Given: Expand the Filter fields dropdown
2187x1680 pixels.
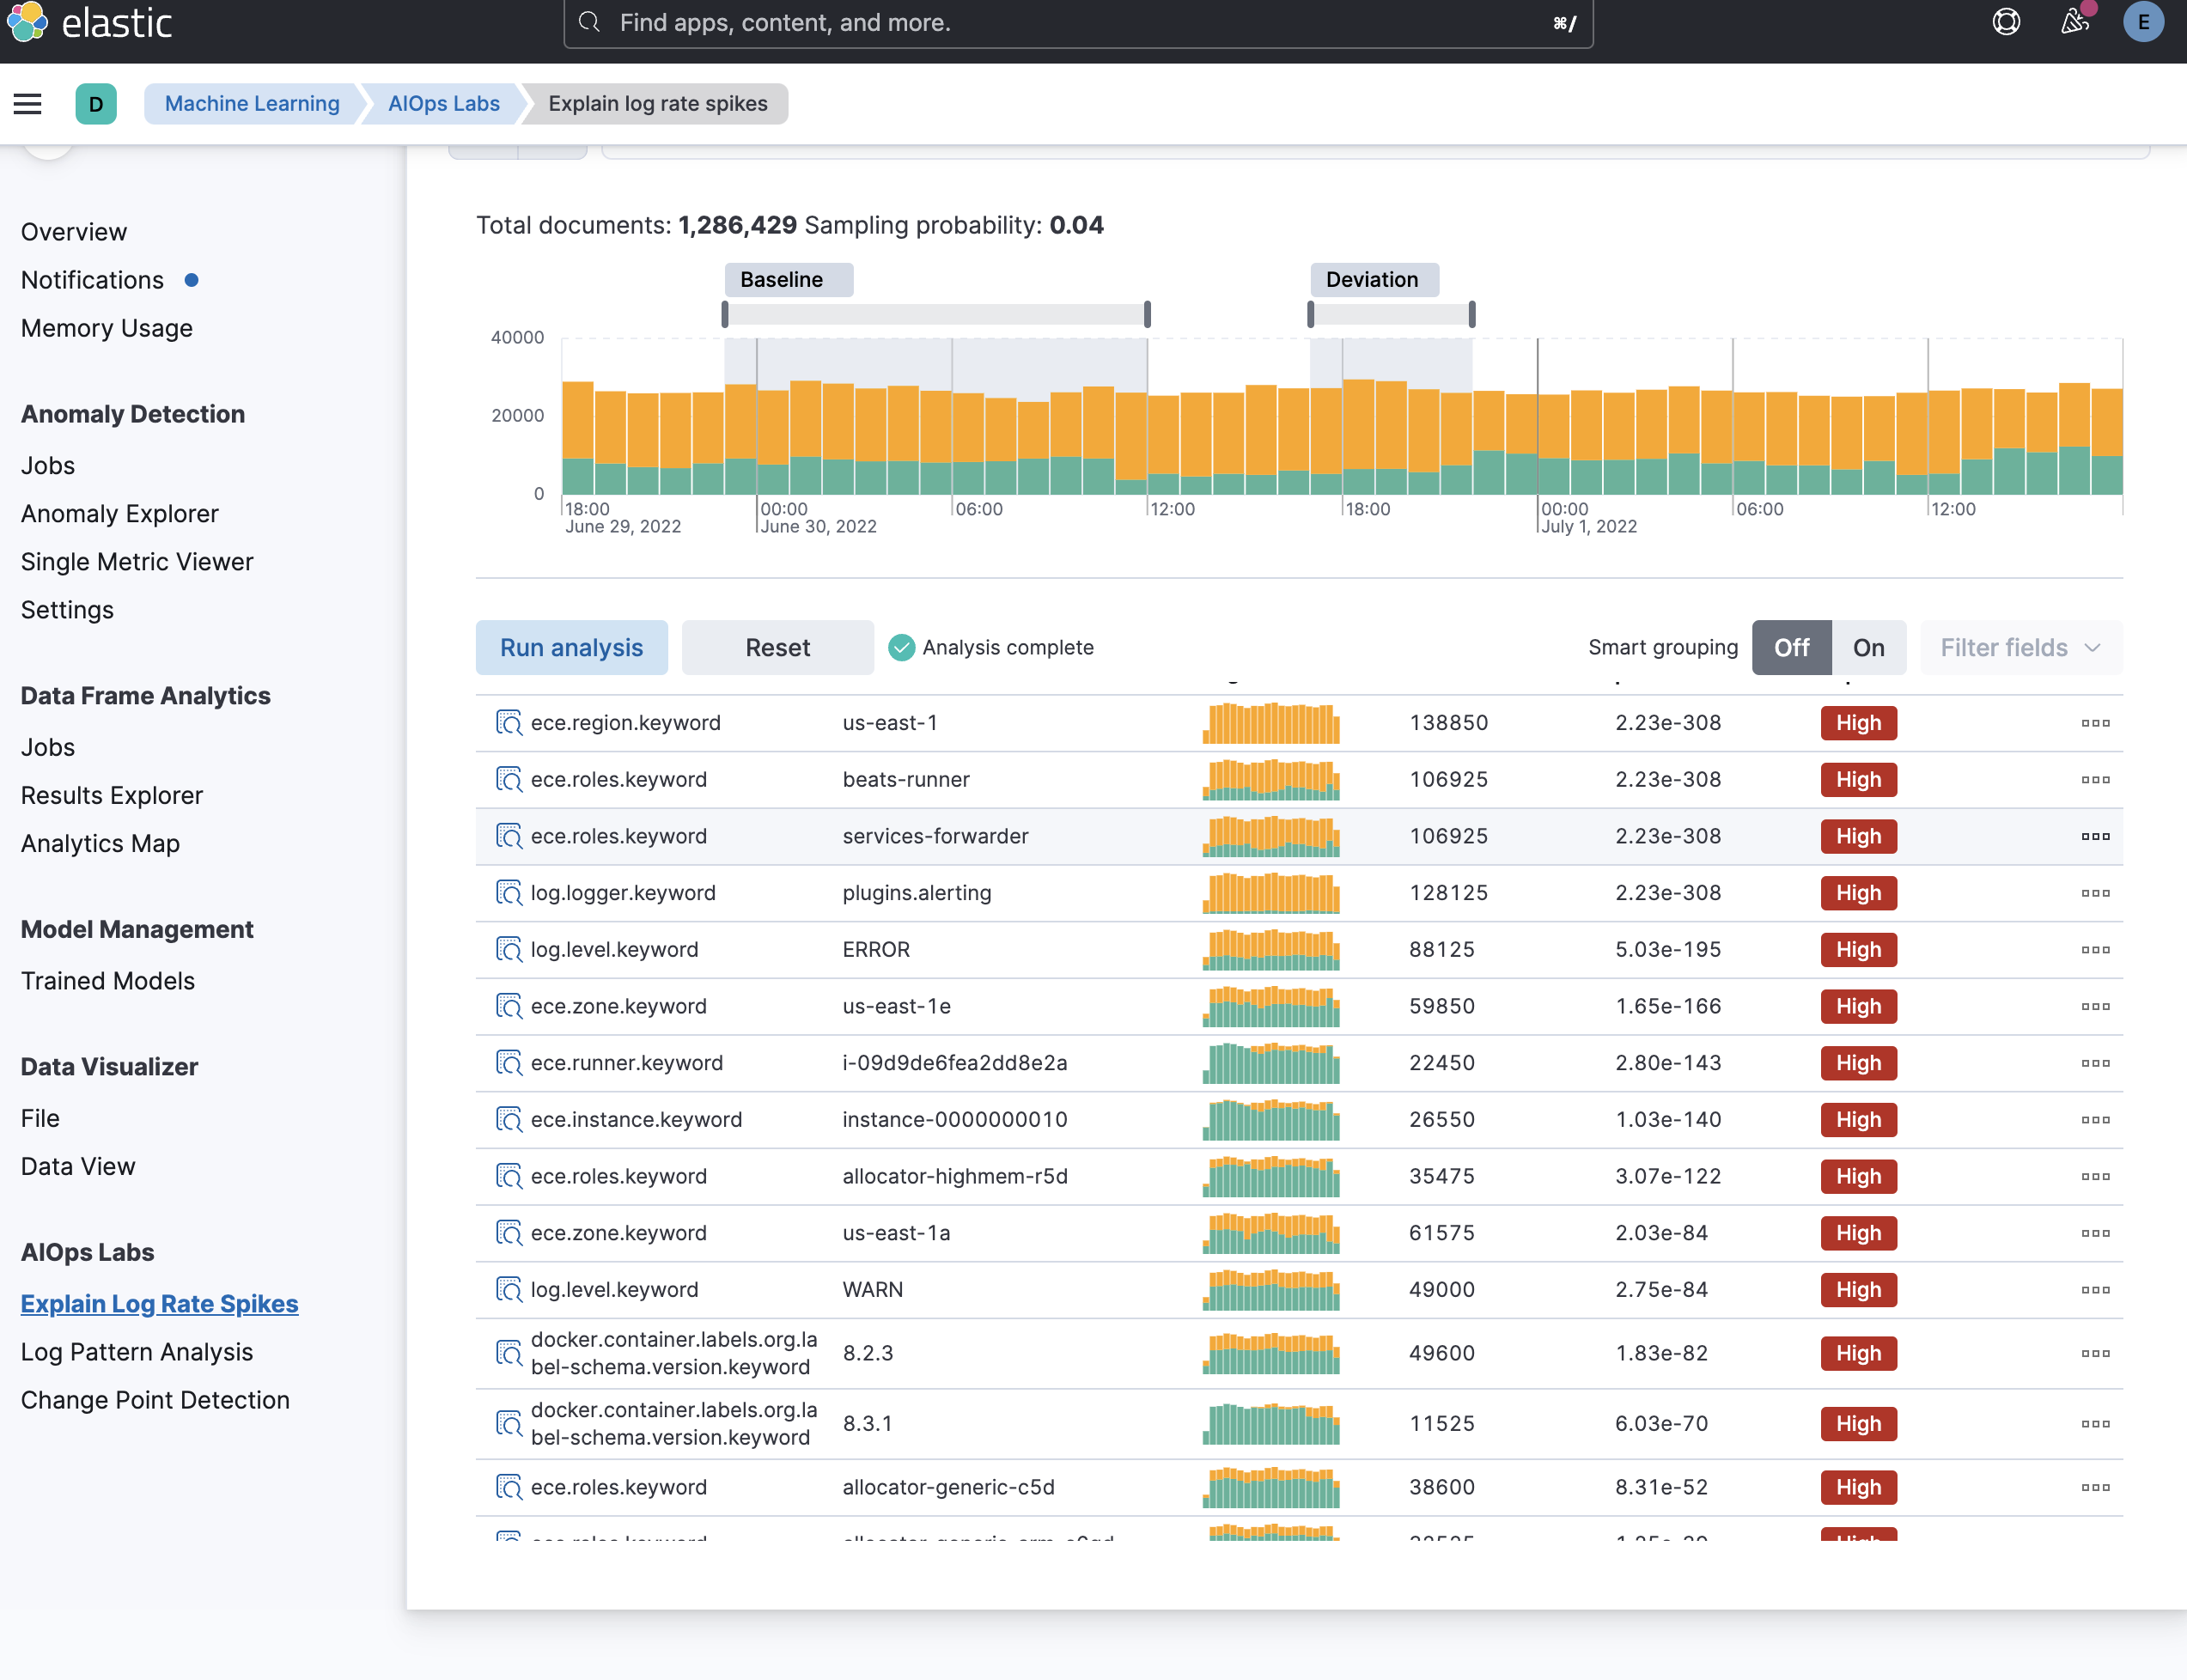Looking at the screenshot, I should point(2021,647).
